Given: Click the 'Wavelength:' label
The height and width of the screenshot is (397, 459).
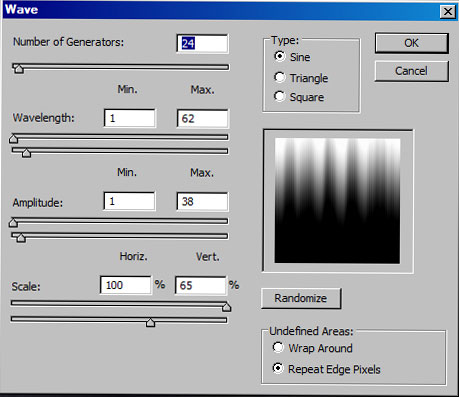Looking at the screenshot, I should click(44, 118).
